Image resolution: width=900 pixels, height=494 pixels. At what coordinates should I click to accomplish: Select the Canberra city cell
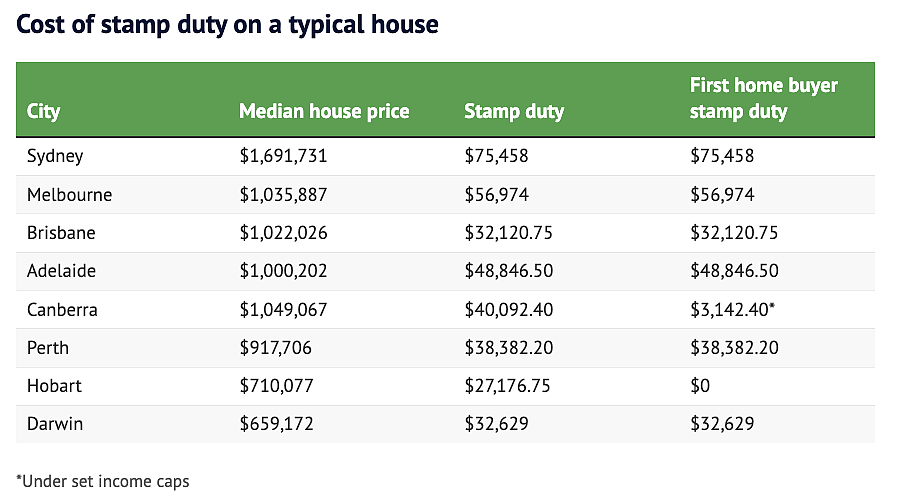pyautogui.click(x=62, y=310)
